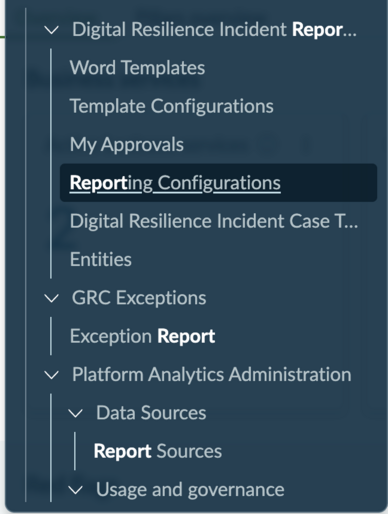This screenshot has width=388, height=514.
Task: Open Template Configurations module
Action: coord(172,106)
